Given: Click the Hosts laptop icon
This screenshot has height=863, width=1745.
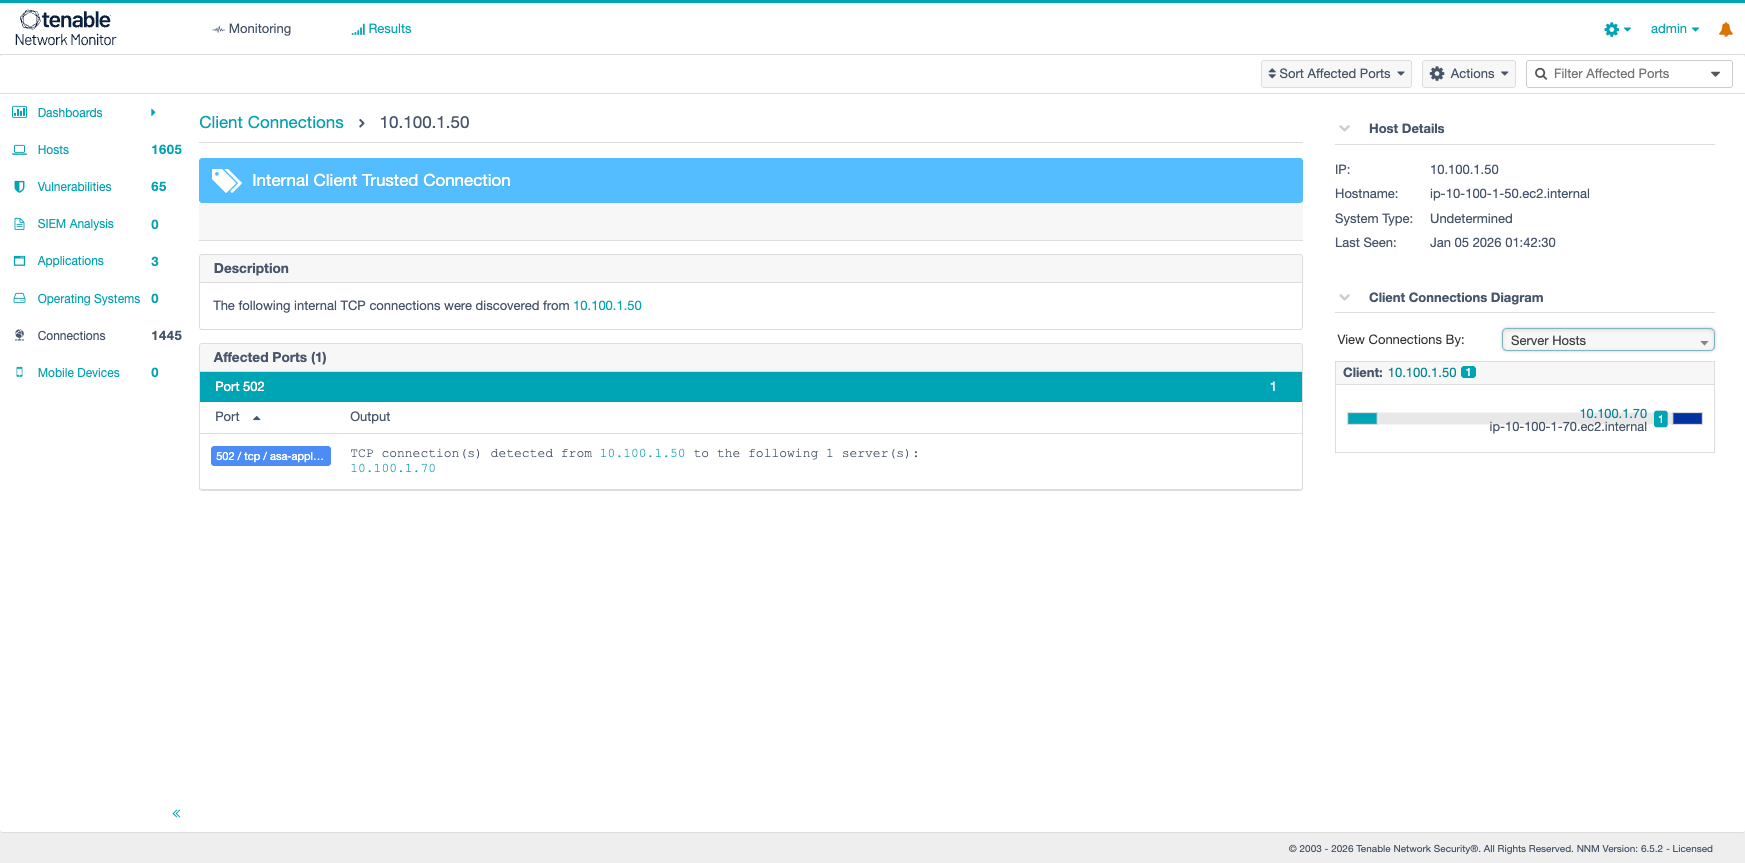Looking at the screenshot, I should coord(19,150).
